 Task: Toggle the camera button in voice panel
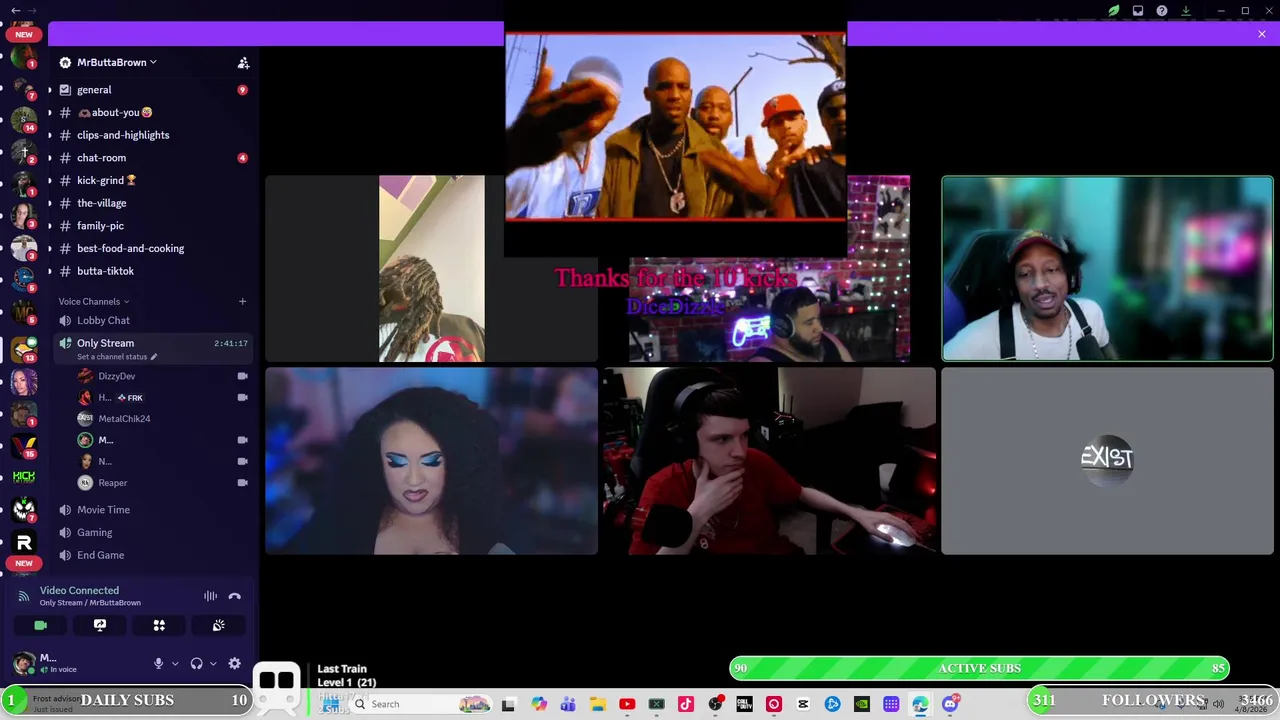click(40, 625)
